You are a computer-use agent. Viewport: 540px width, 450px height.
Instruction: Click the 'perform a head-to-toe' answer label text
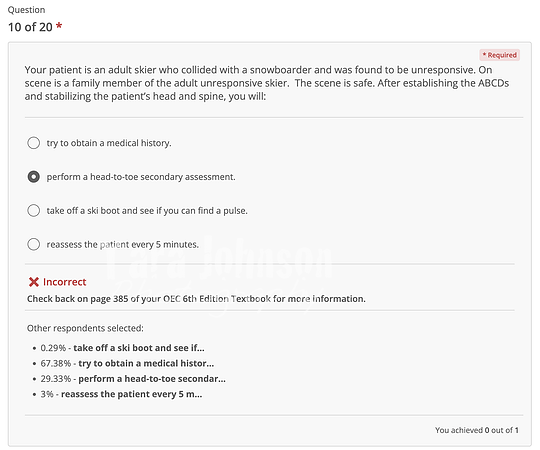click(141, 177)
